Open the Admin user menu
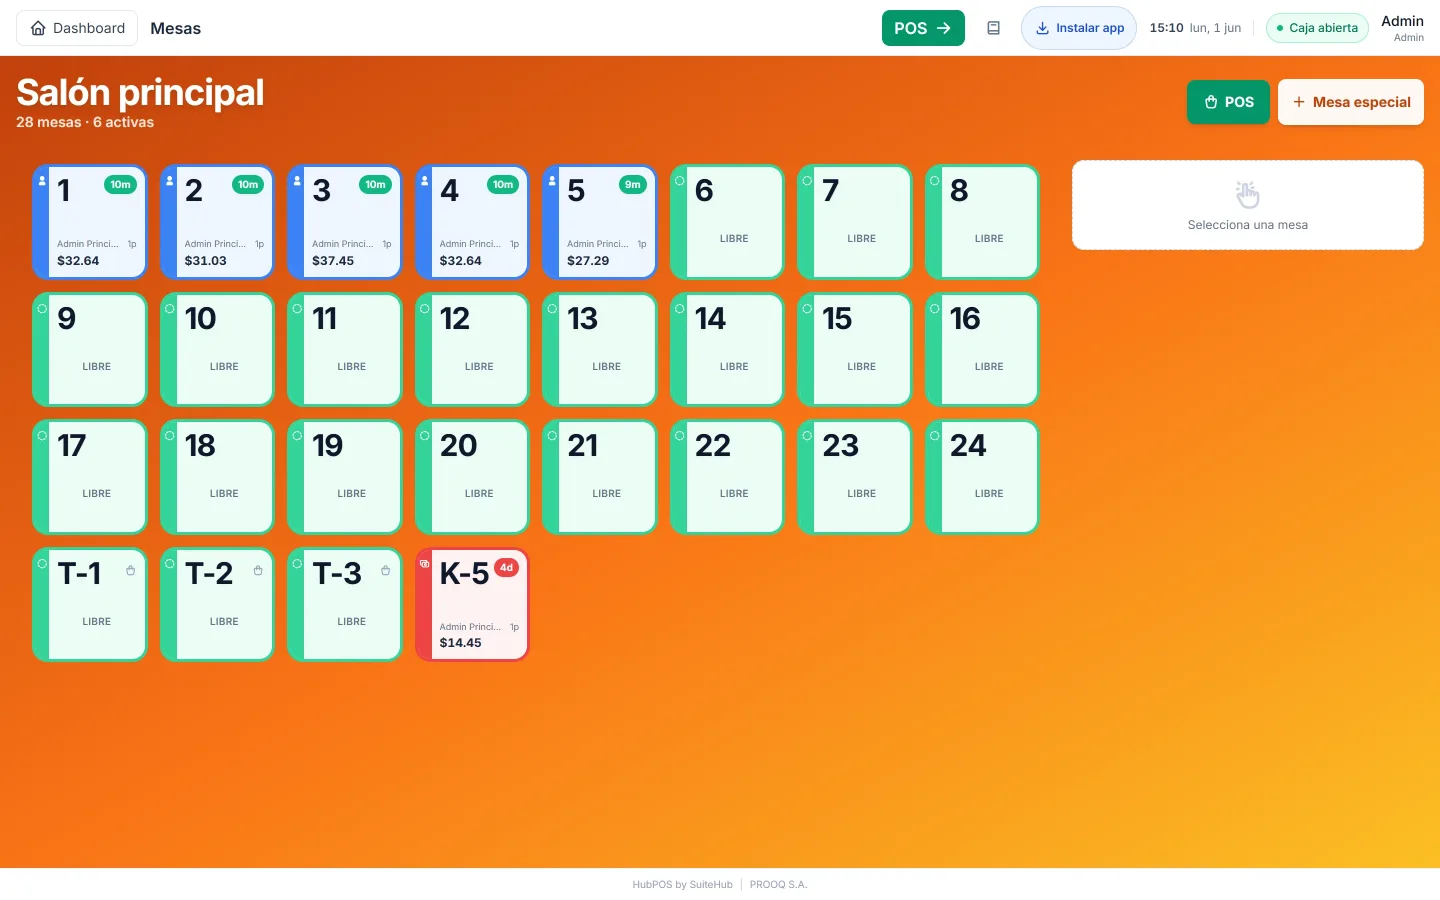Viewport: 1440px width, 900px height. tap(1402, 28)
